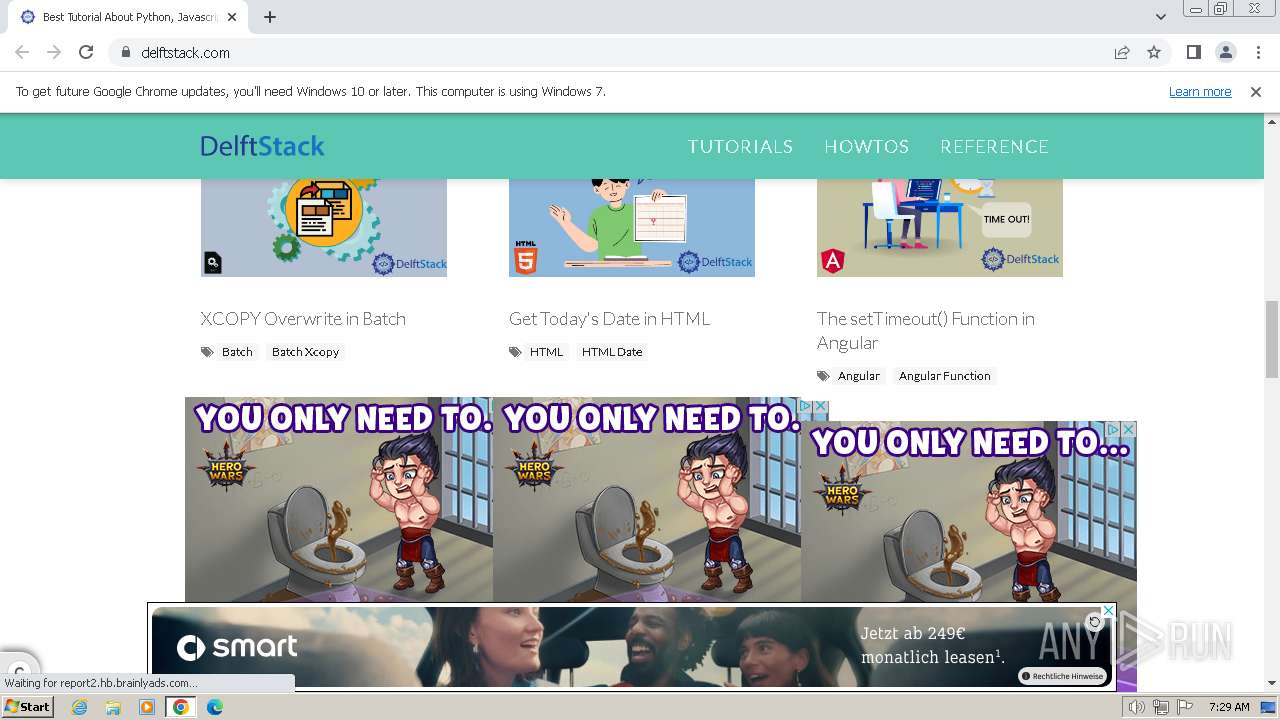This screenshot has height=720, width=1280.
Task: Click the share page icon in address bar
Action: 1122,52
